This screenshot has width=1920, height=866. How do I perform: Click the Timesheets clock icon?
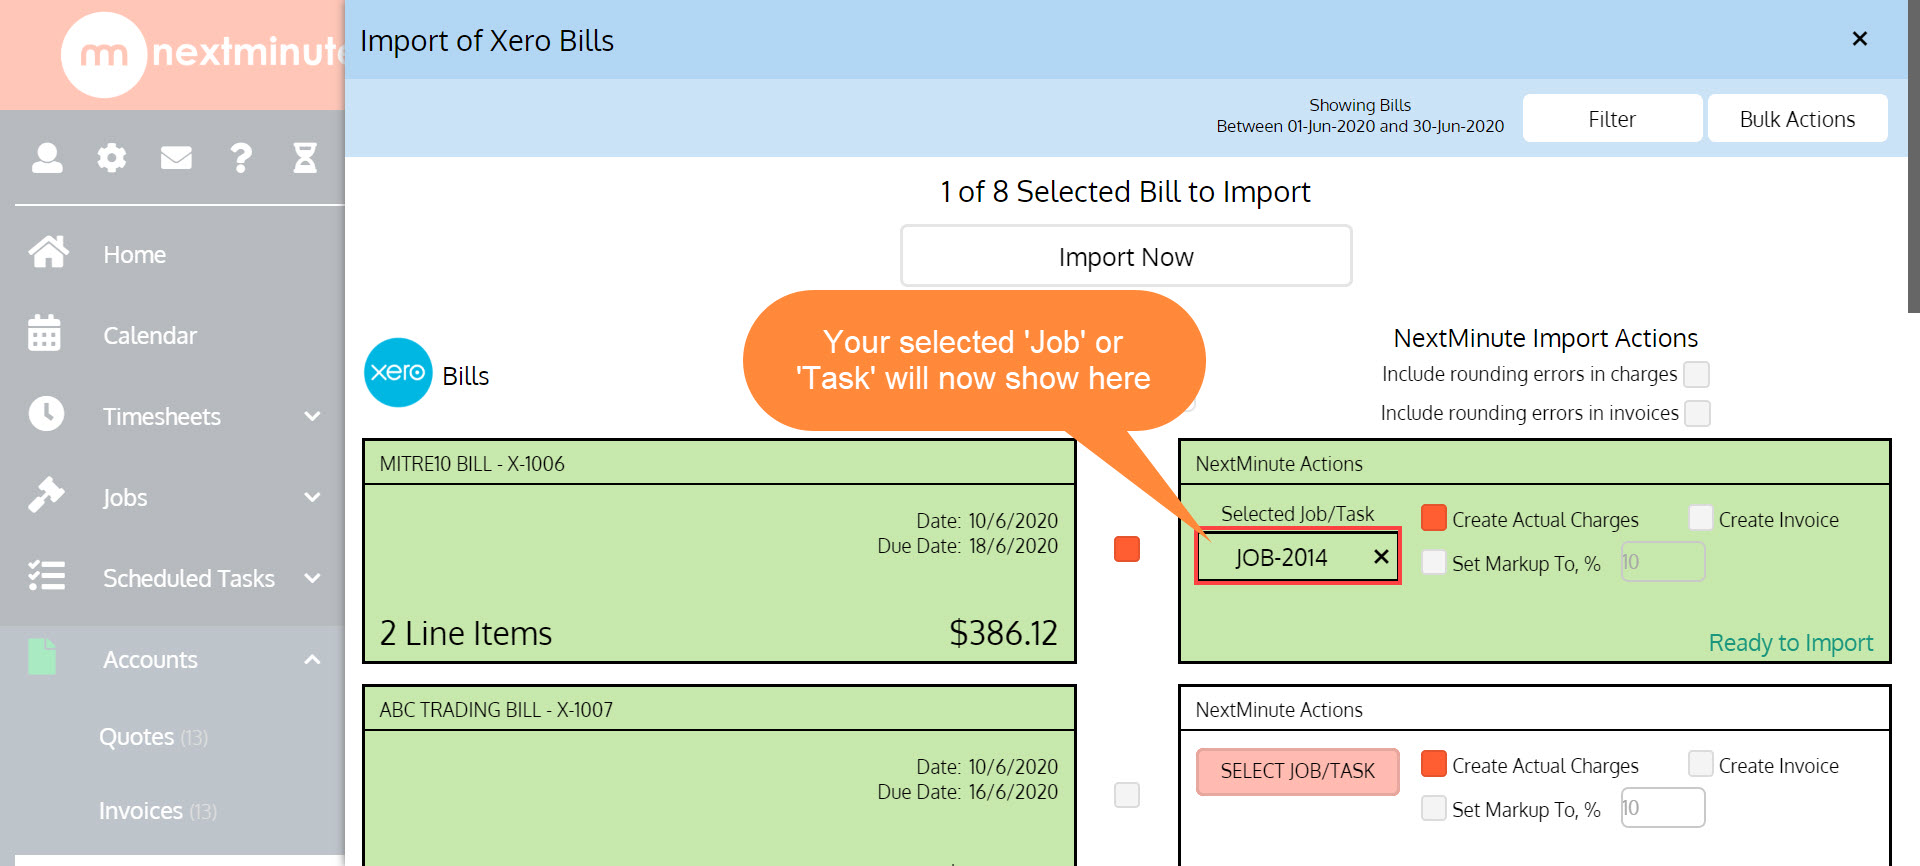46,414
